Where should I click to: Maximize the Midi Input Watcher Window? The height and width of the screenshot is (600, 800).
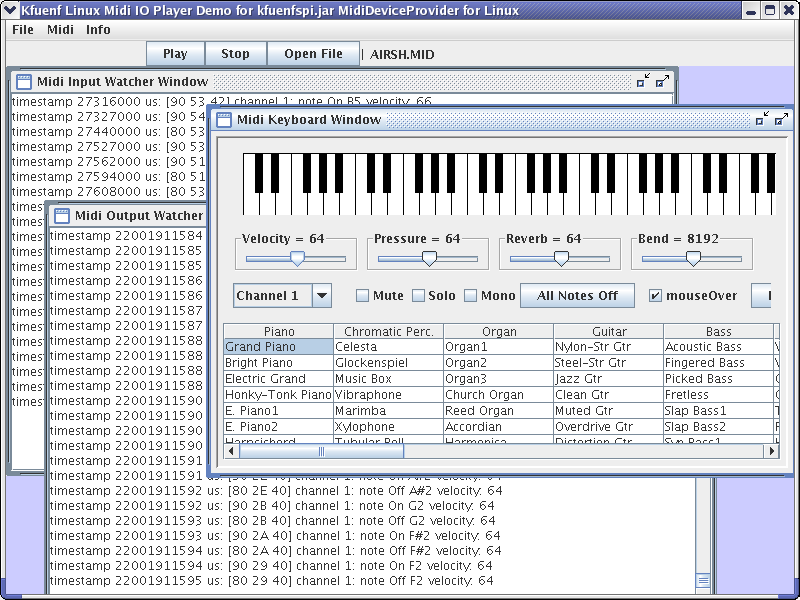click(x=662, y=81)
